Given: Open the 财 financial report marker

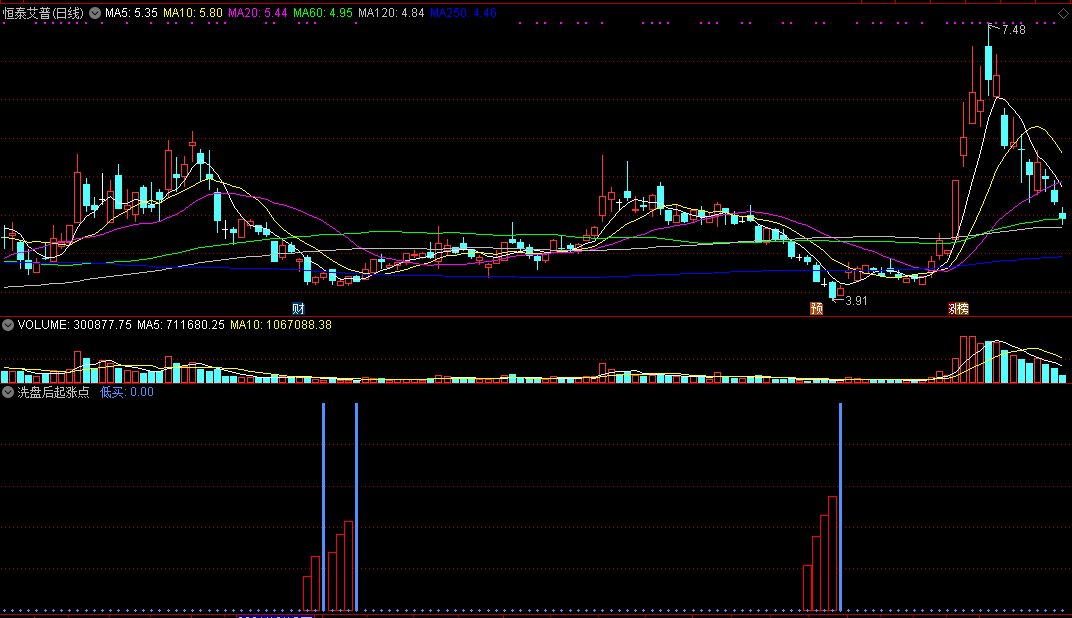Looking at the screenshot, I should (298, 309).
